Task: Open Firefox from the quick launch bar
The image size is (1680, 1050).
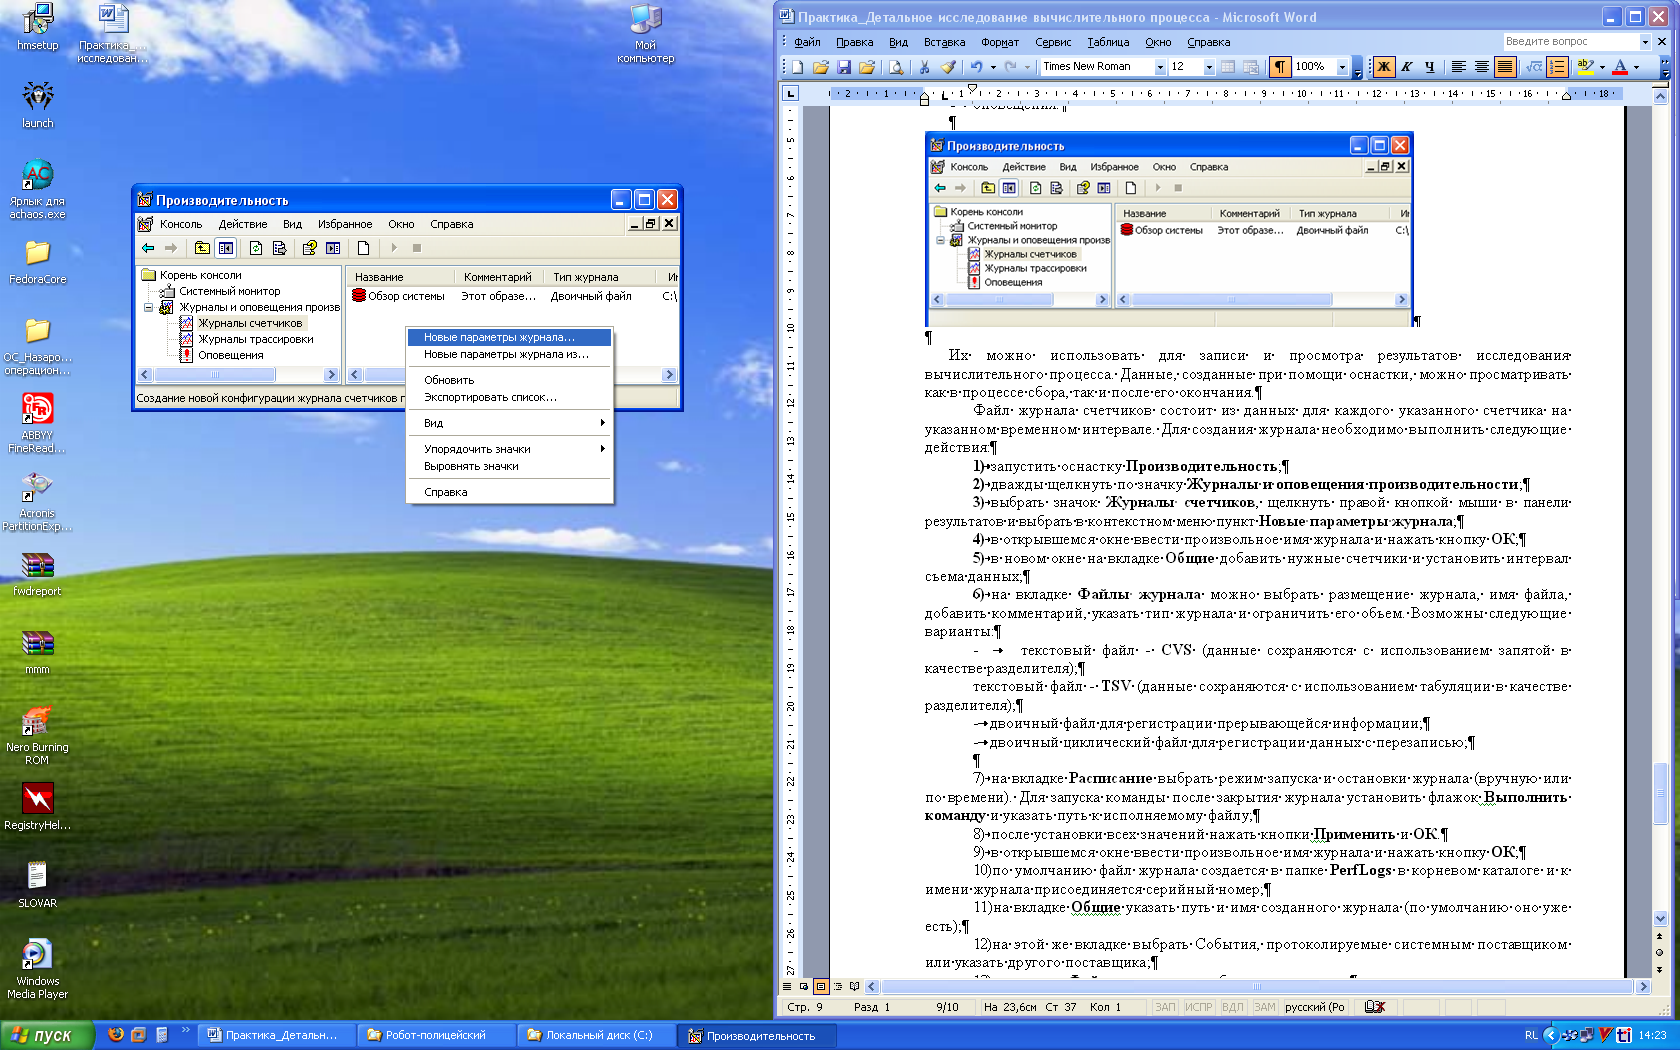Action: (116, 1035)
